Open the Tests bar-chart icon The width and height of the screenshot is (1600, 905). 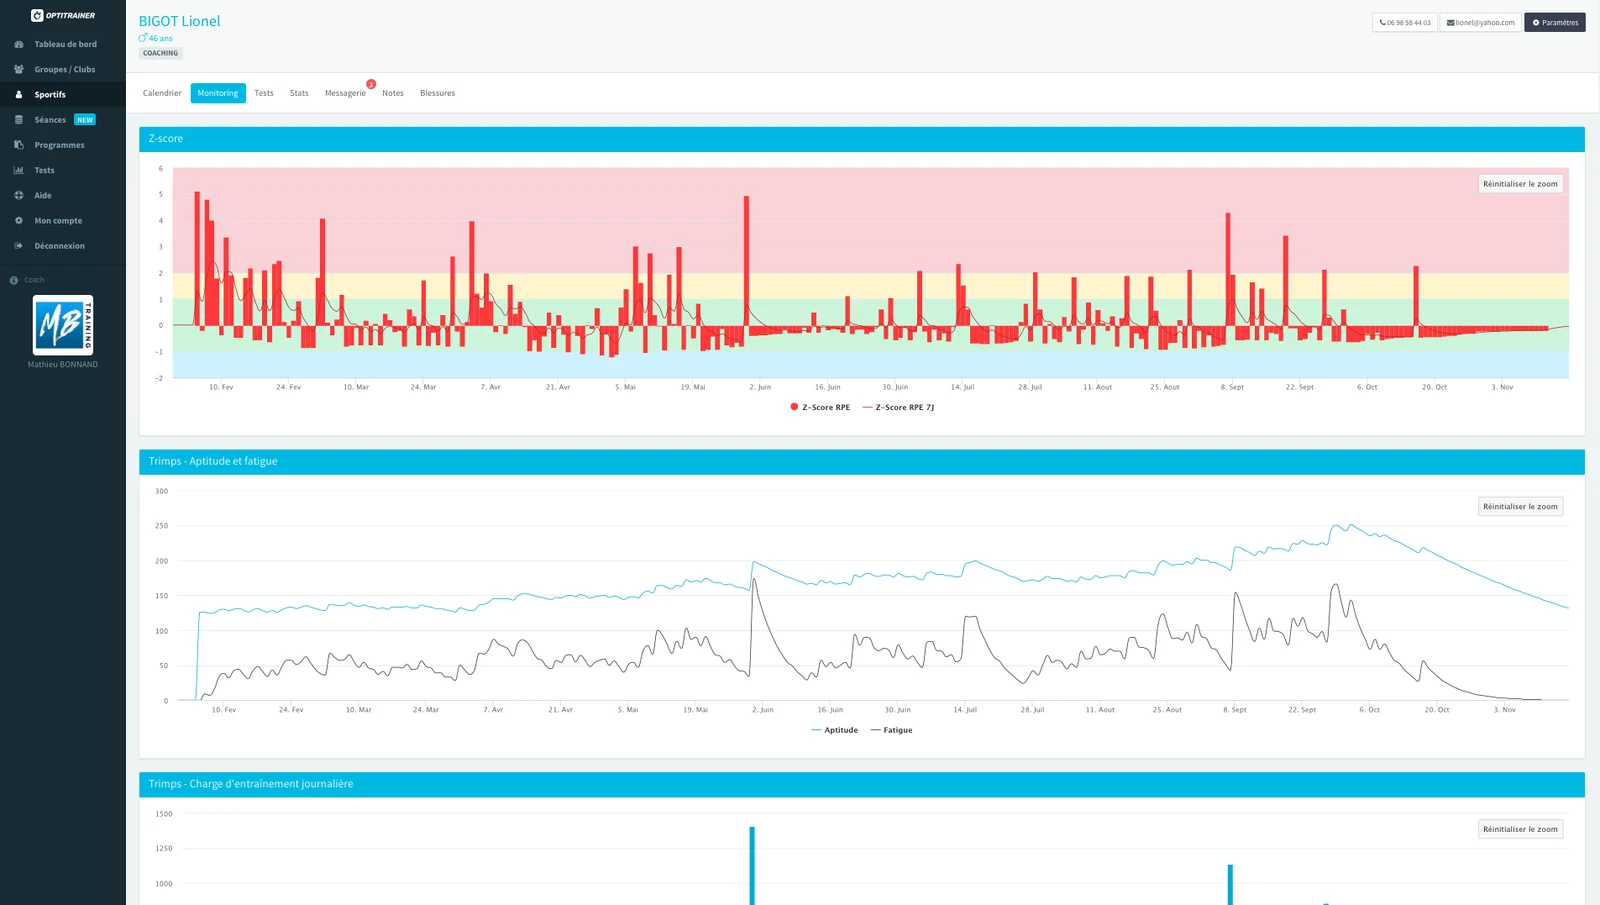coord(19,170)
